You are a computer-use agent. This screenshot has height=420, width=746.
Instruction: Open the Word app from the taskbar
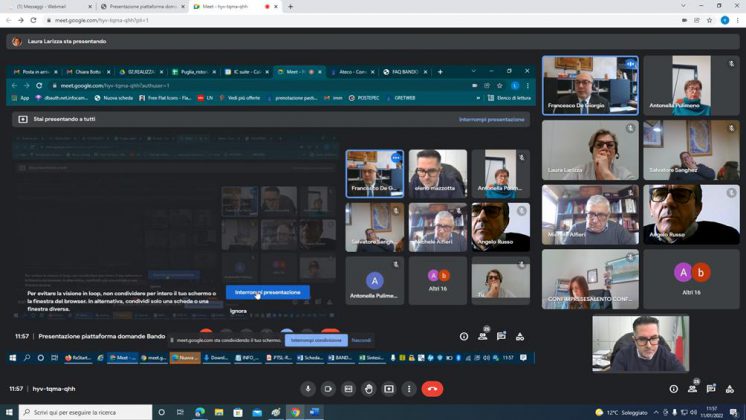pos(314,412)
